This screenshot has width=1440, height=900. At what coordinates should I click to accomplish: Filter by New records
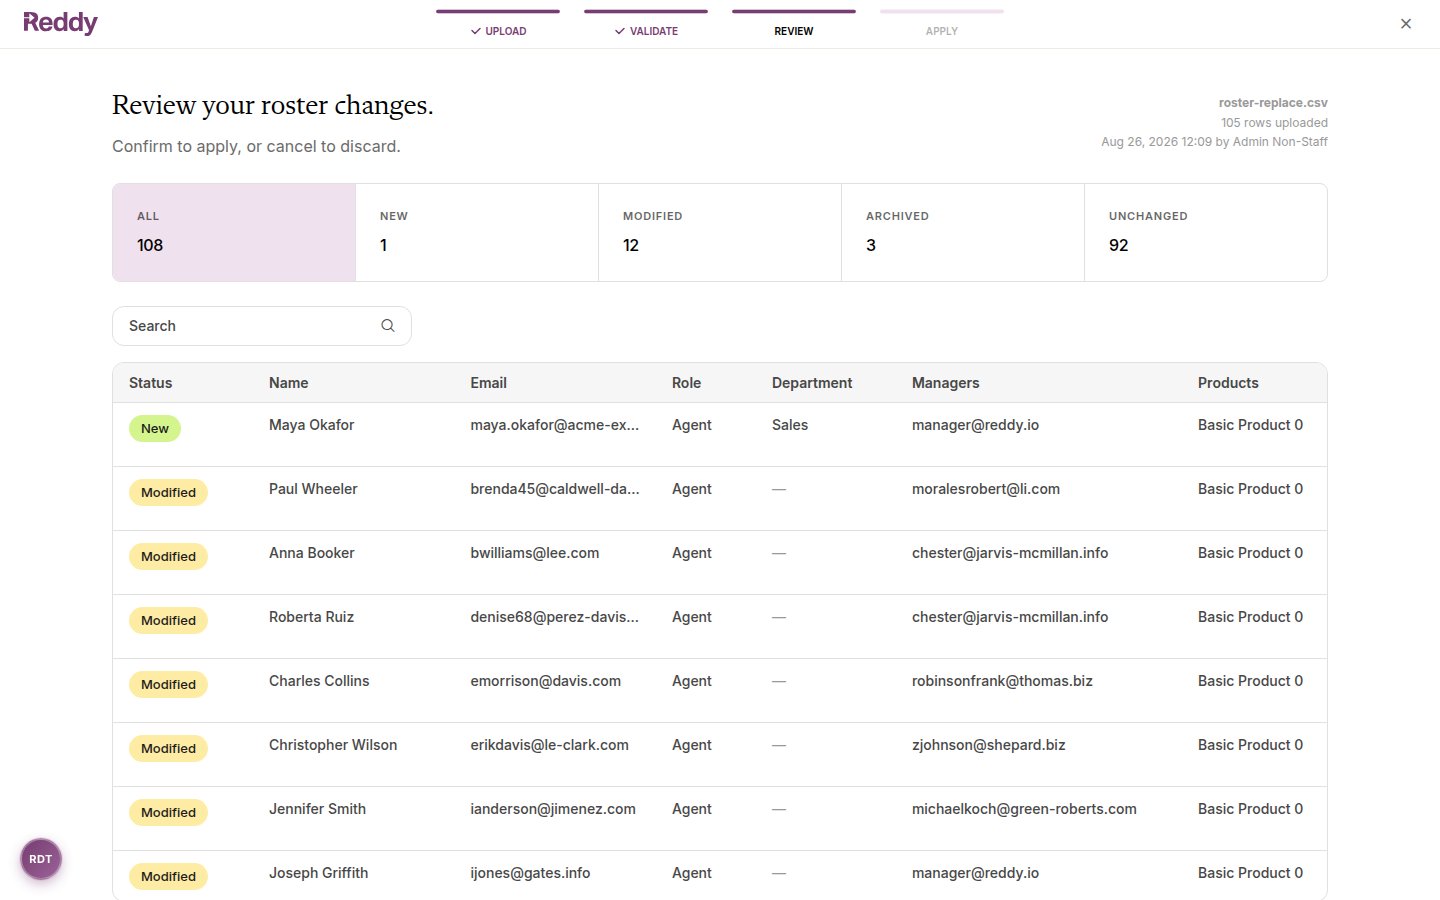tap(477, 232)
